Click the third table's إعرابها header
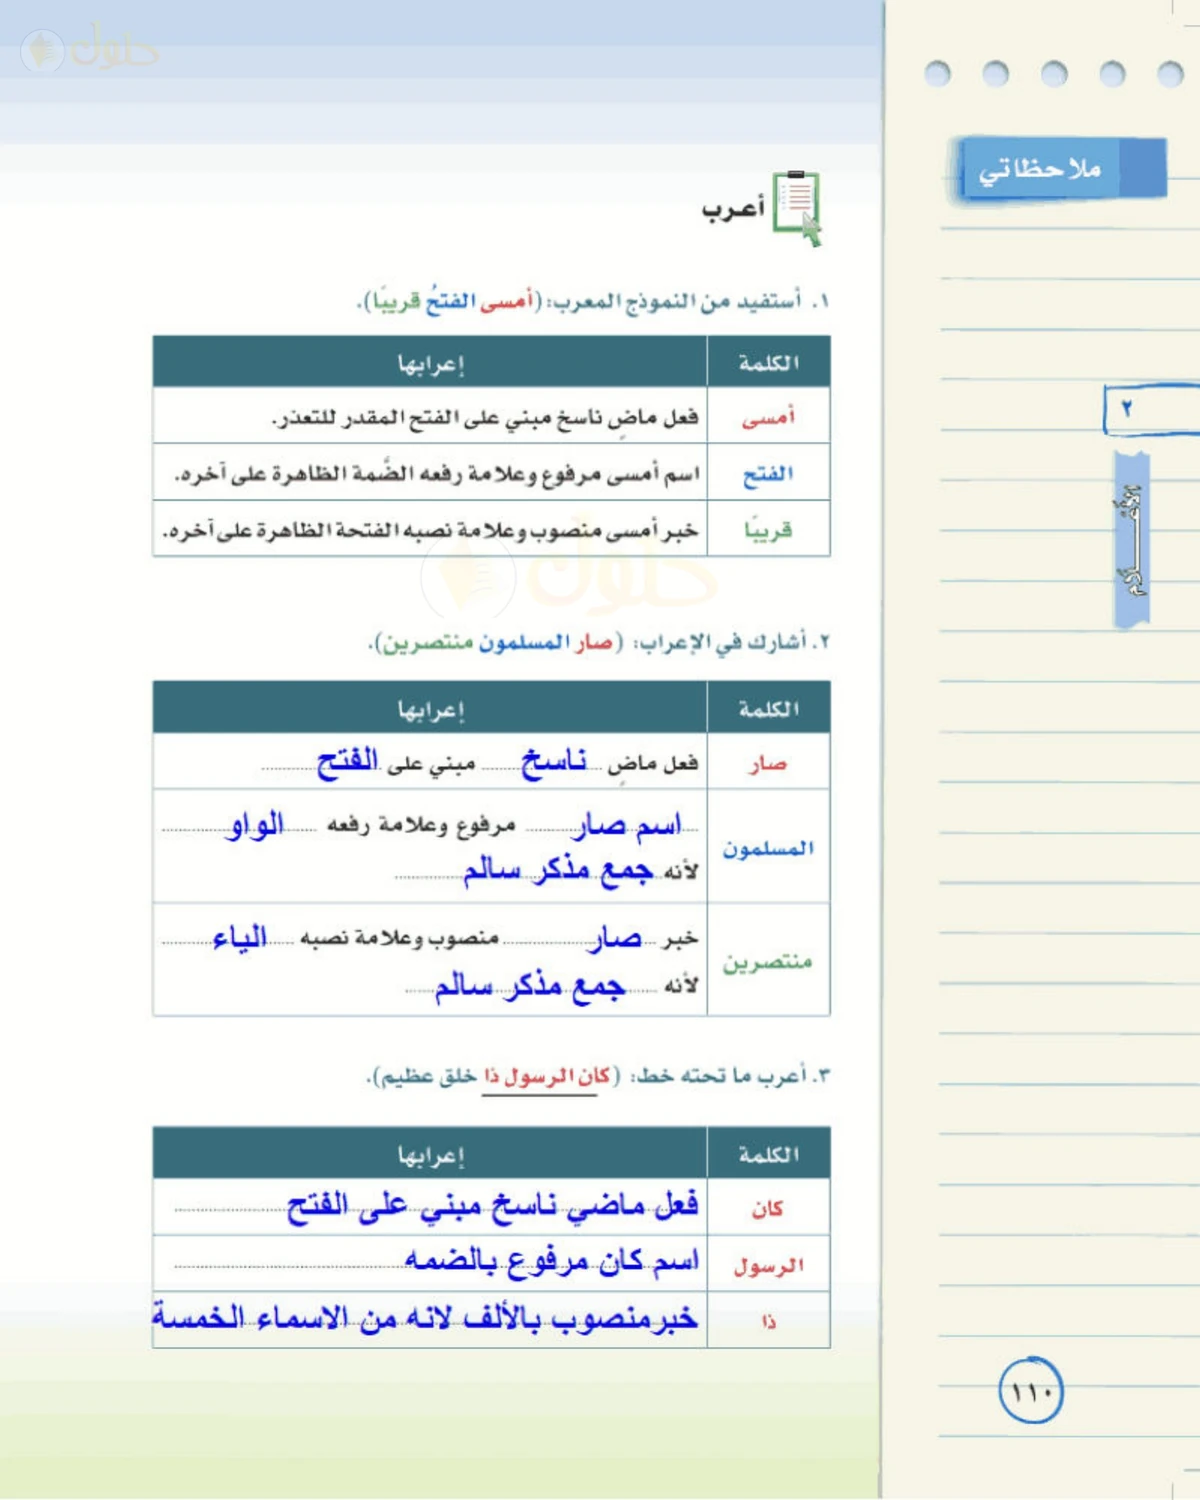This screenshot has width=1200, height=1500. pos(431,1155)
